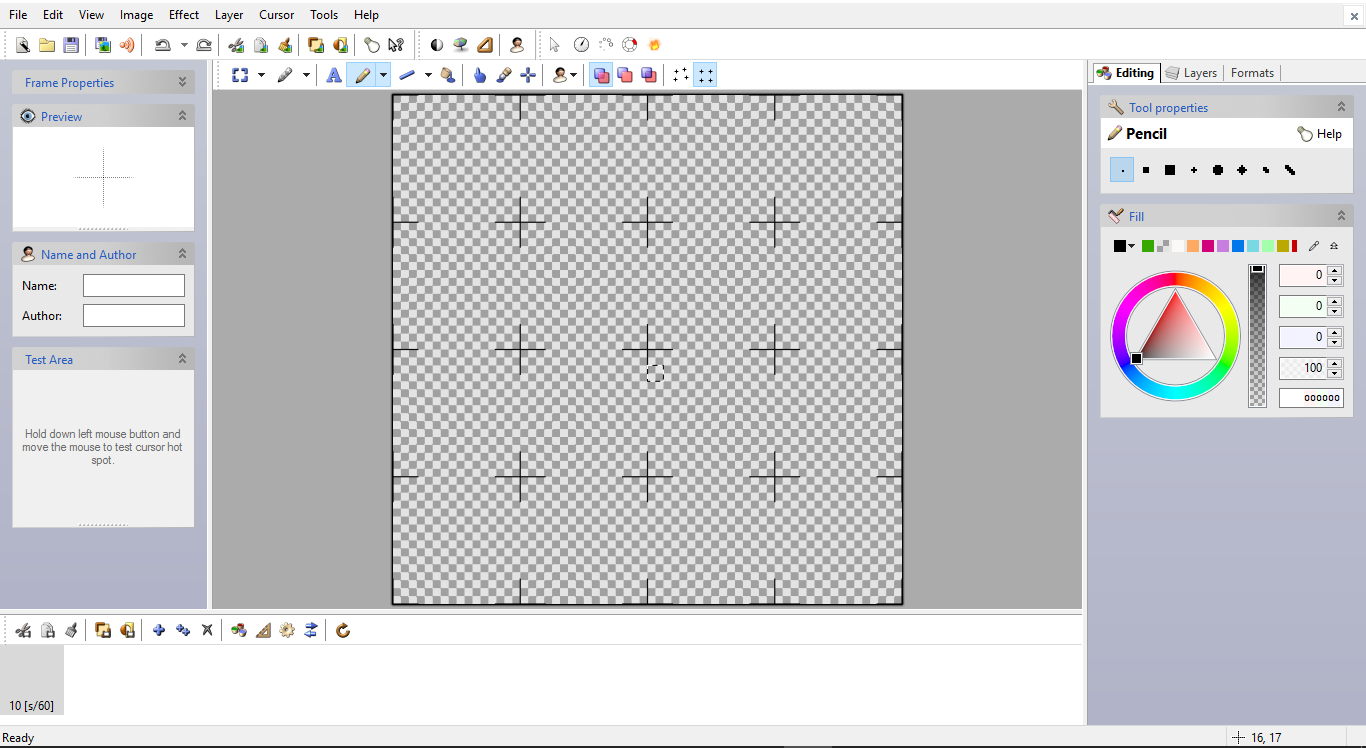Click the arrow cursor icon in top toolbar
The image size is (1366, 748).
point(555,45)
